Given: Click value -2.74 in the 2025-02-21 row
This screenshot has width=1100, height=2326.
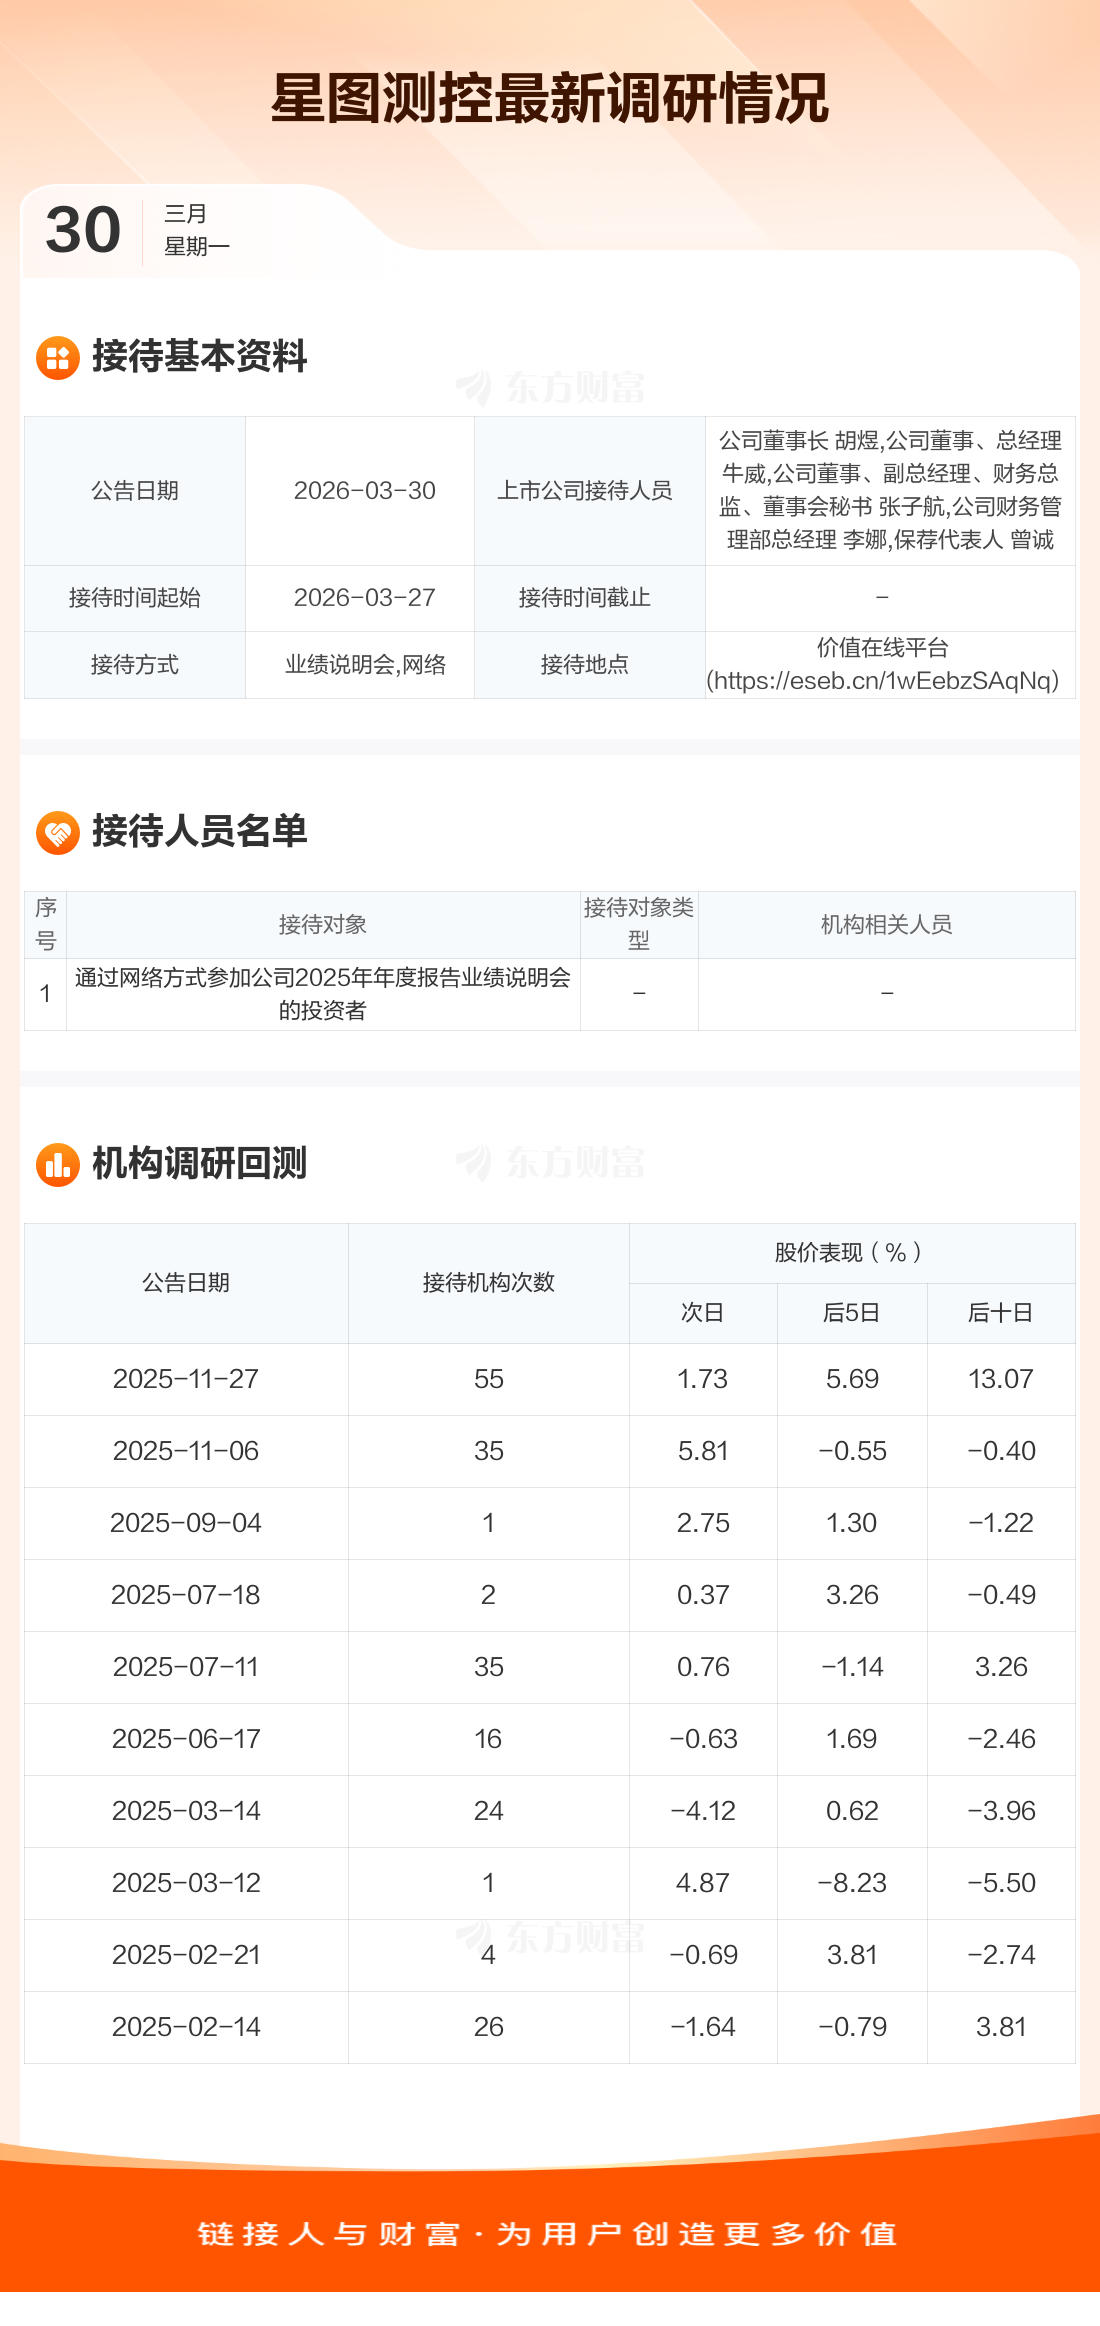Looking at the screenshot, I should click(1001, 1955).
